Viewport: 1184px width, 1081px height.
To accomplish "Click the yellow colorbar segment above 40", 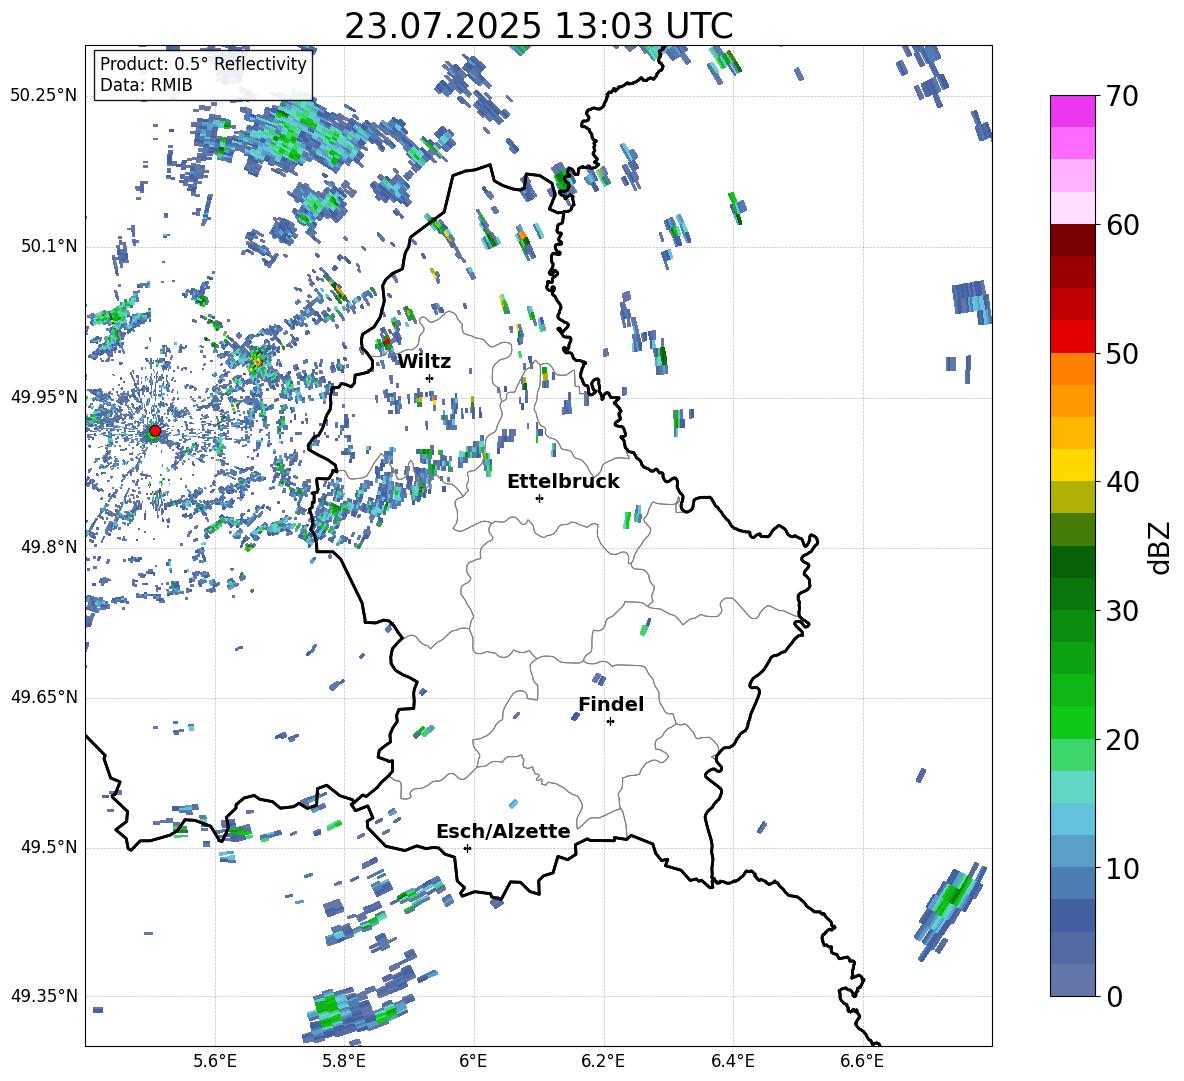I will pyautogui.click(x=1072, y=465).
